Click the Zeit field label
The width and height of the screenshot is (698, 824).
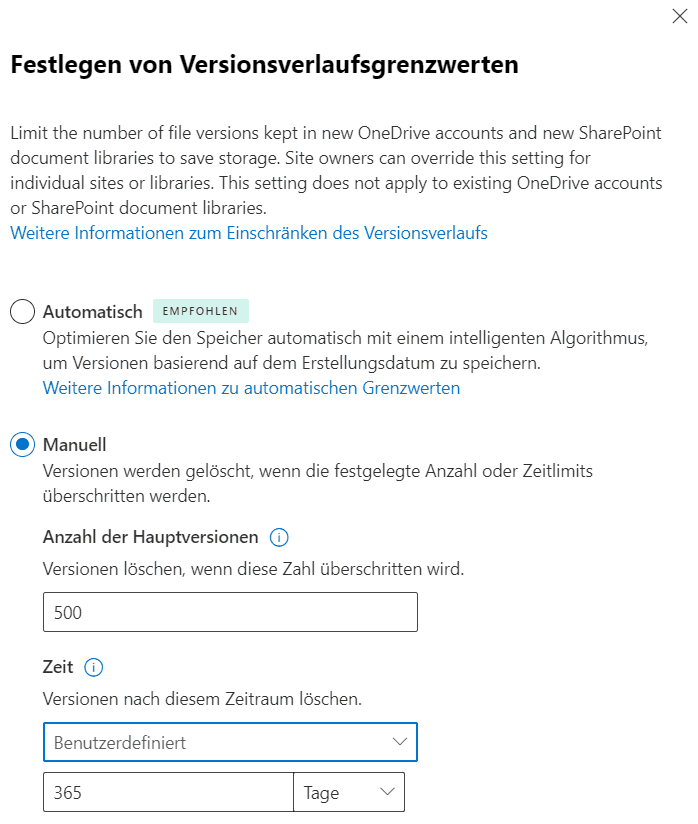coord(58,667)
